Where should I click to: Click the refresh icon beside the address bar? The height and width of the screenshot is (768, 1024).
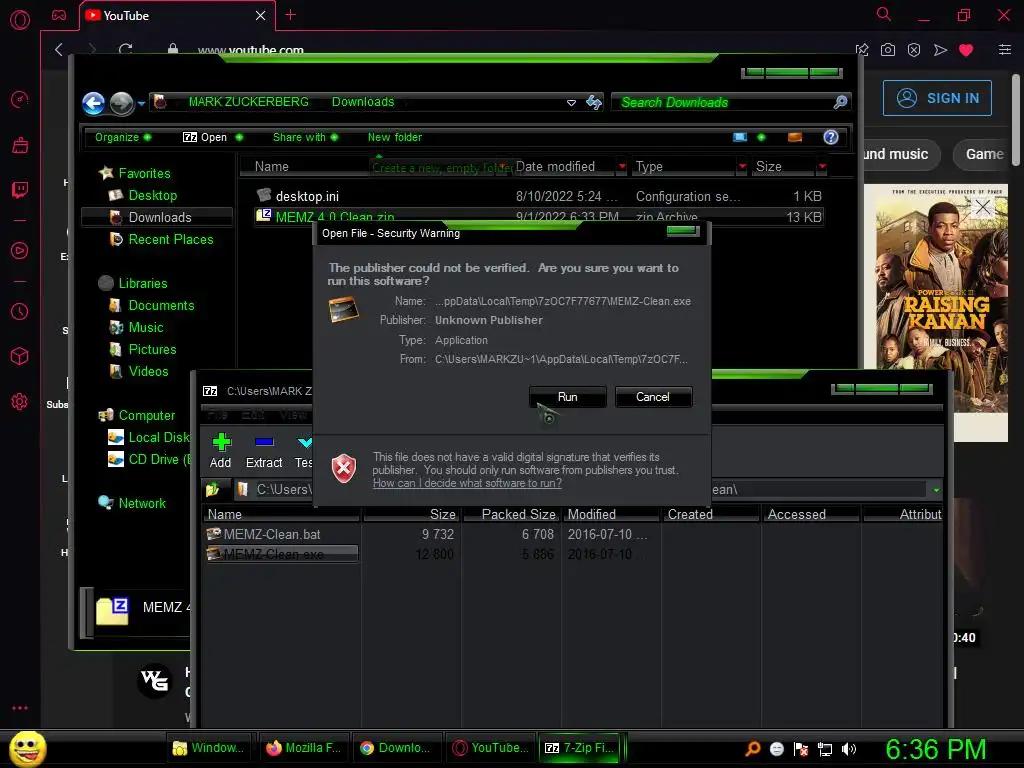594,102
